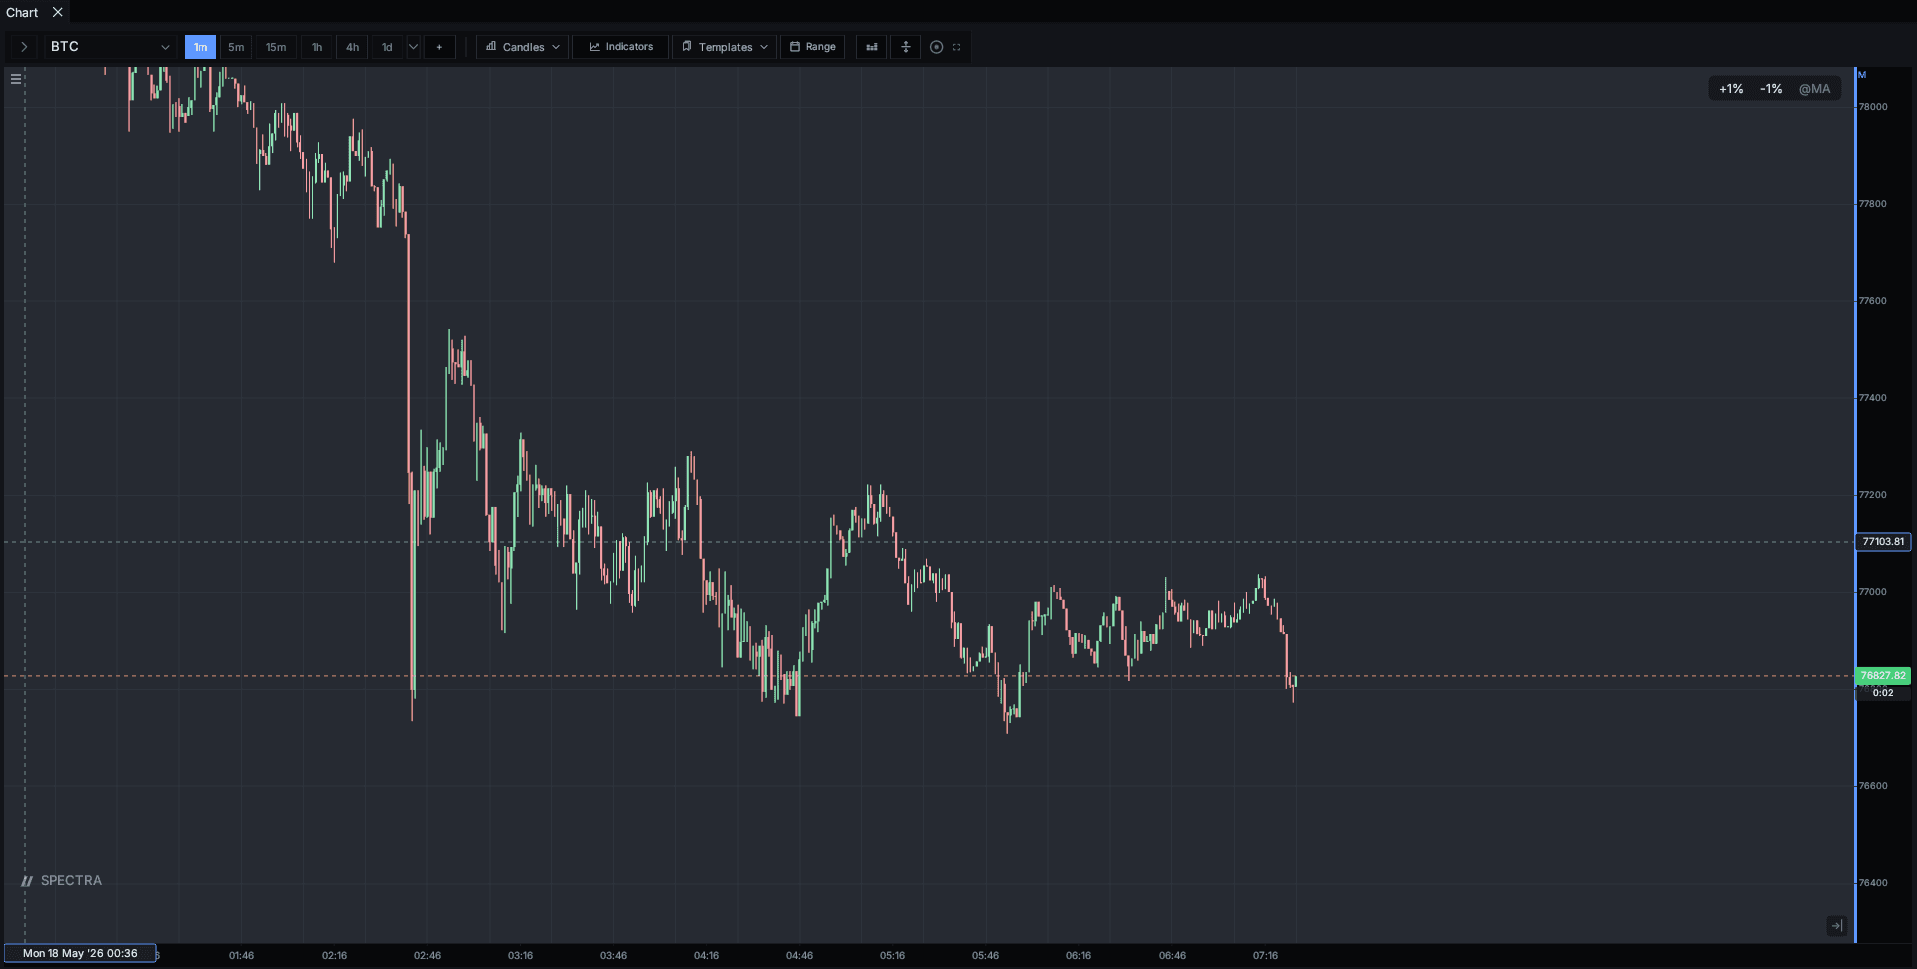Click the vertical auto-fit scale icon
Viewport: 1917px width, 969px height.
[906, 47]
